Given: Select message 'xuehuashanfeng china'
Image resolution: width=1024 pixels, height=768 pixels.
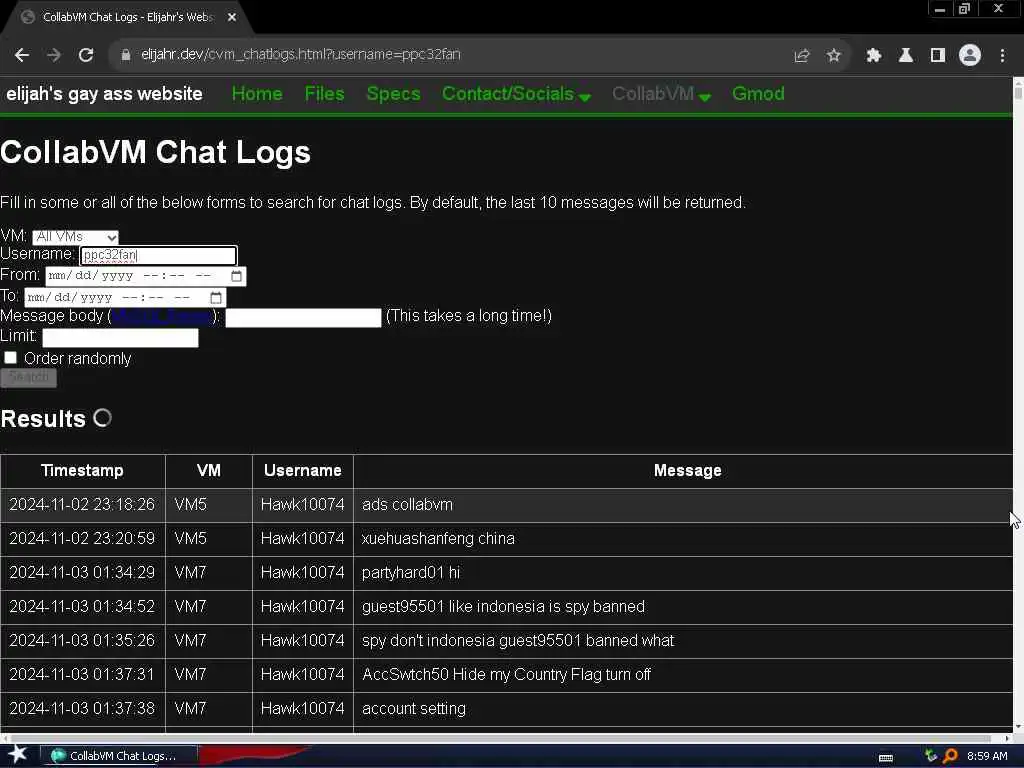Looking at the screenshot, I should (438, 539).
